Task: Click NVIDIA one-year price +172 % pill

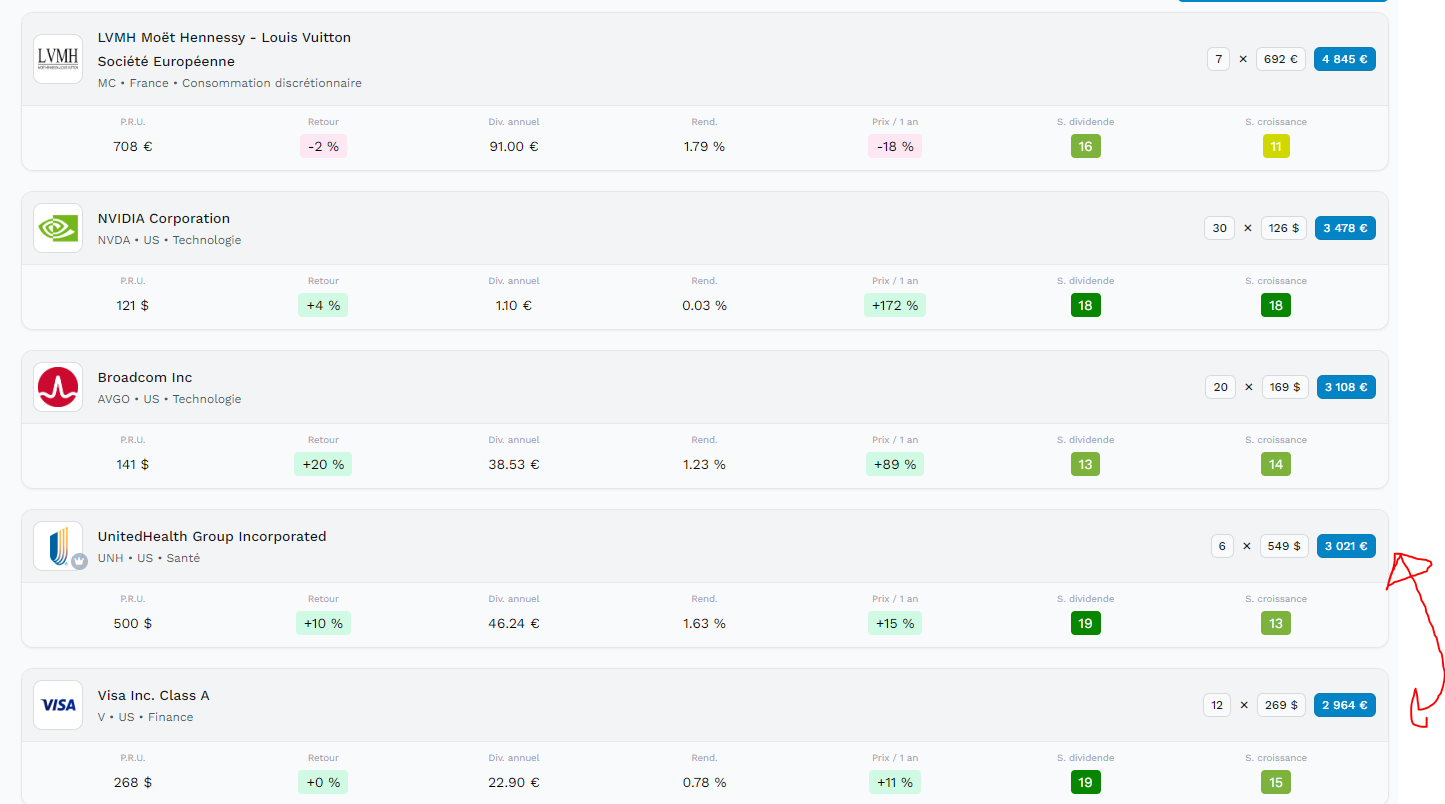Action: [894, 305]
